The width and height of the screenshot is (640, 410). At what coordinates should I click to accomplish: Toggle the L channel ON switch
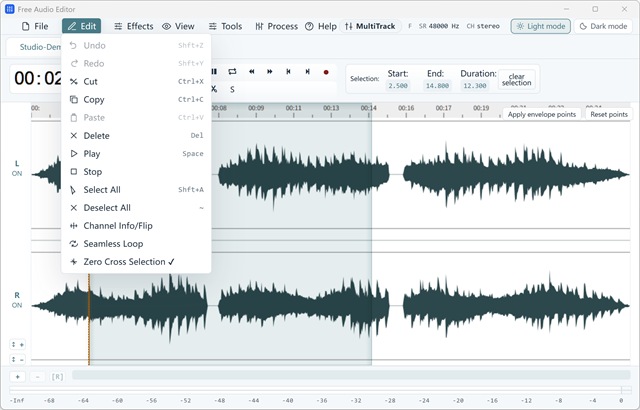tap(17, 173)
